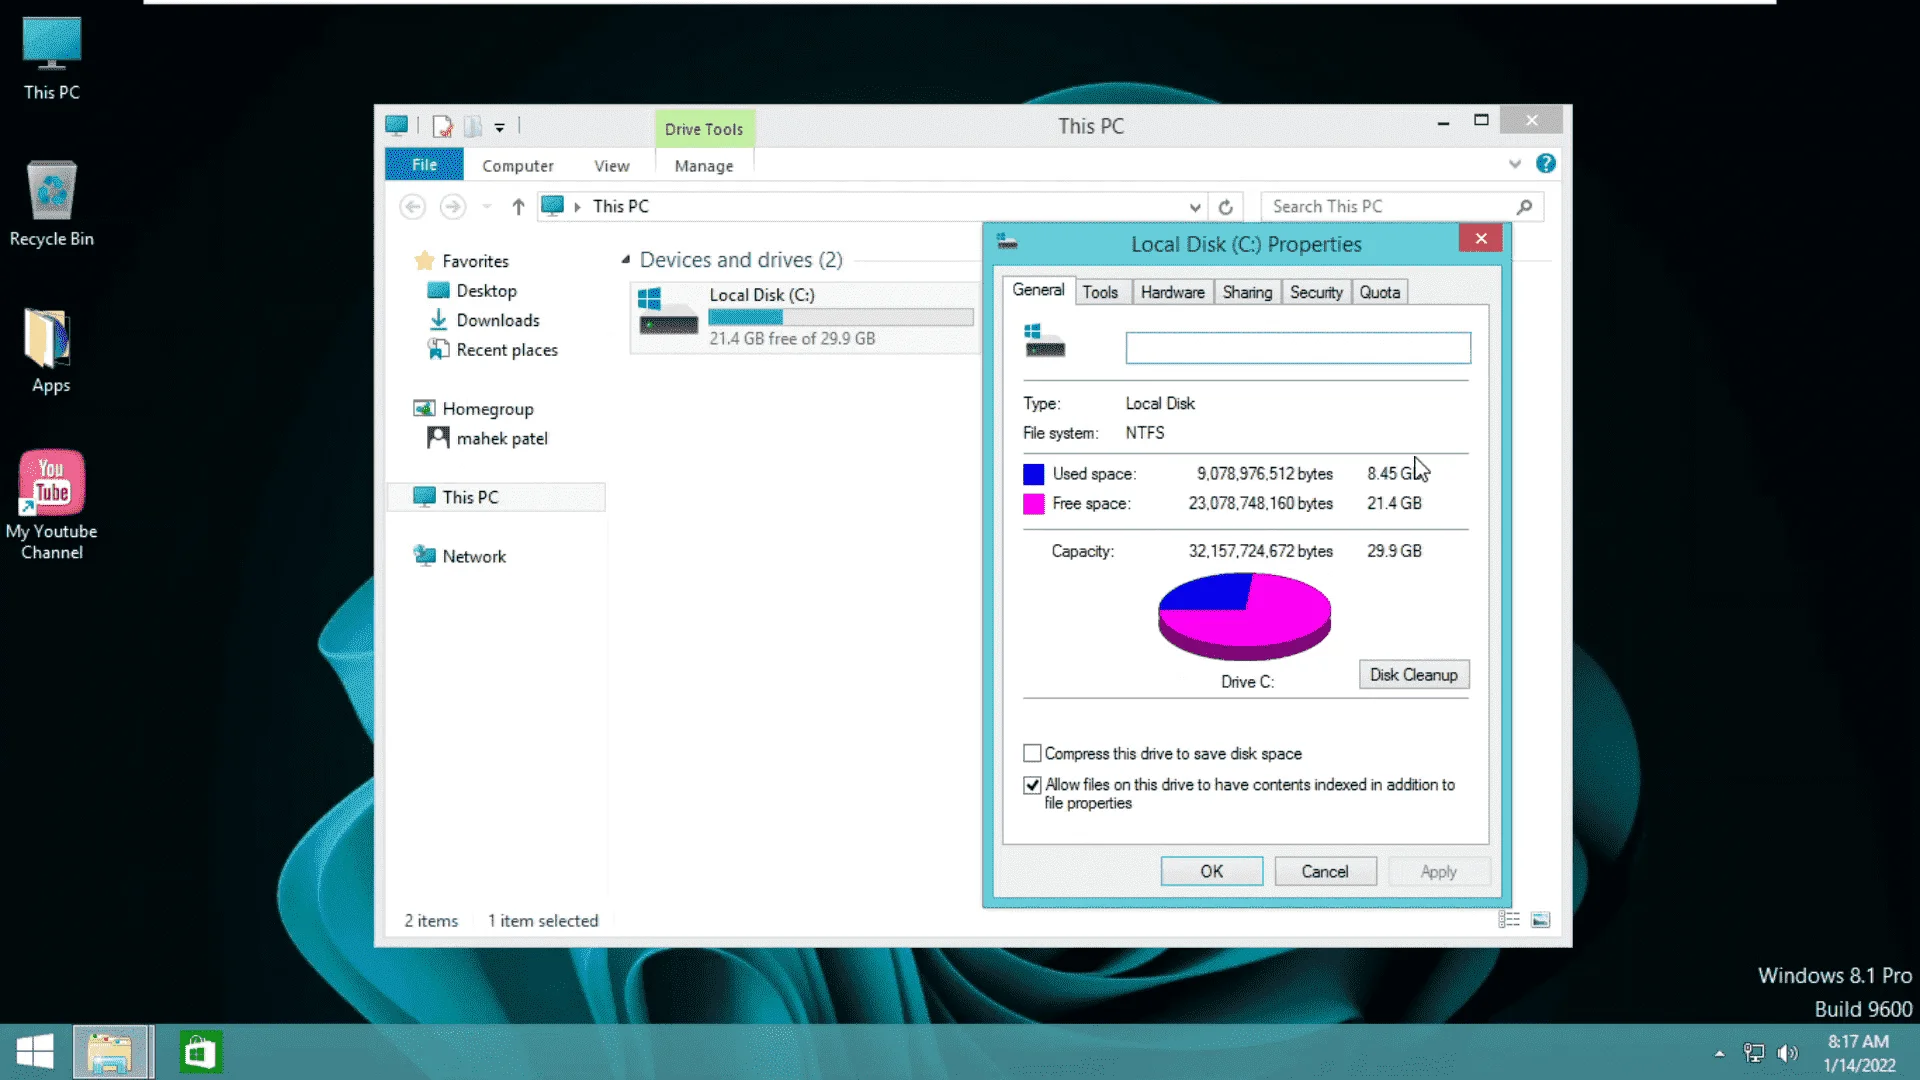
Task: Open recent locations dropdown arrow
Action: pyautogui.click(x=487, y=207)
